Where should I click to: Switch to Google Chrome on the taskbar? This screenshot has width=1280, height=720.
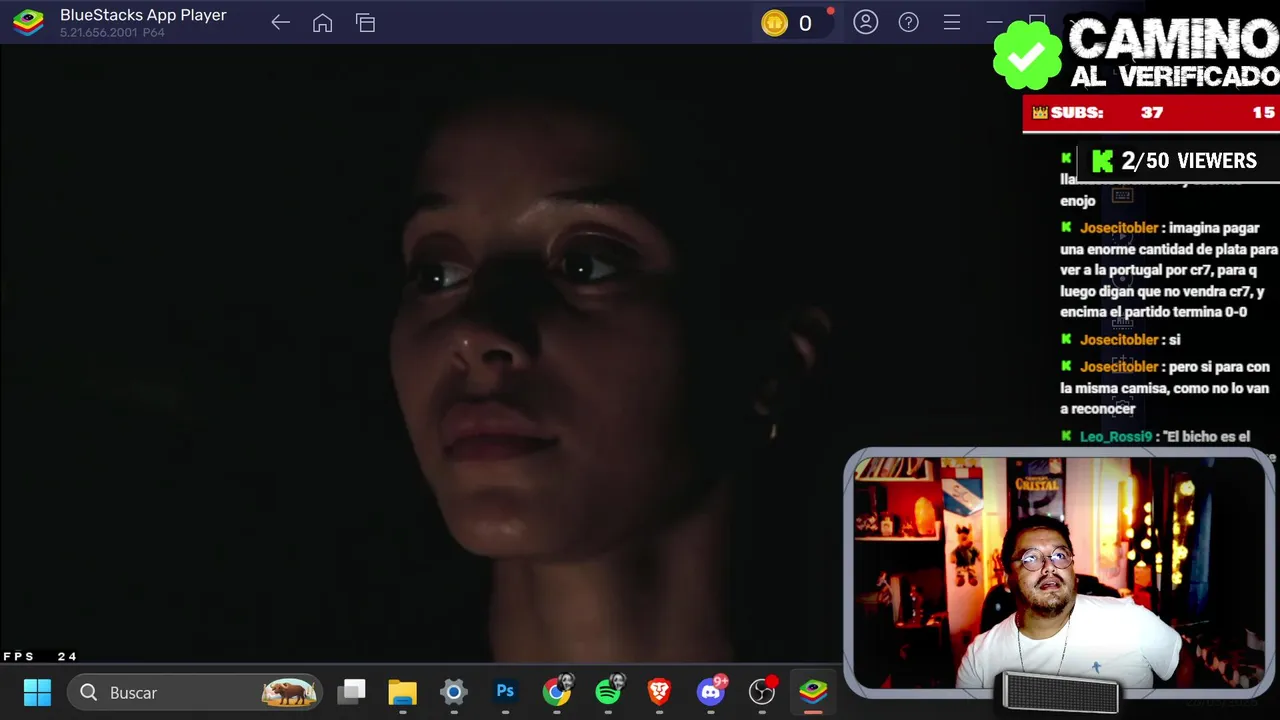[x=557, y=691]
